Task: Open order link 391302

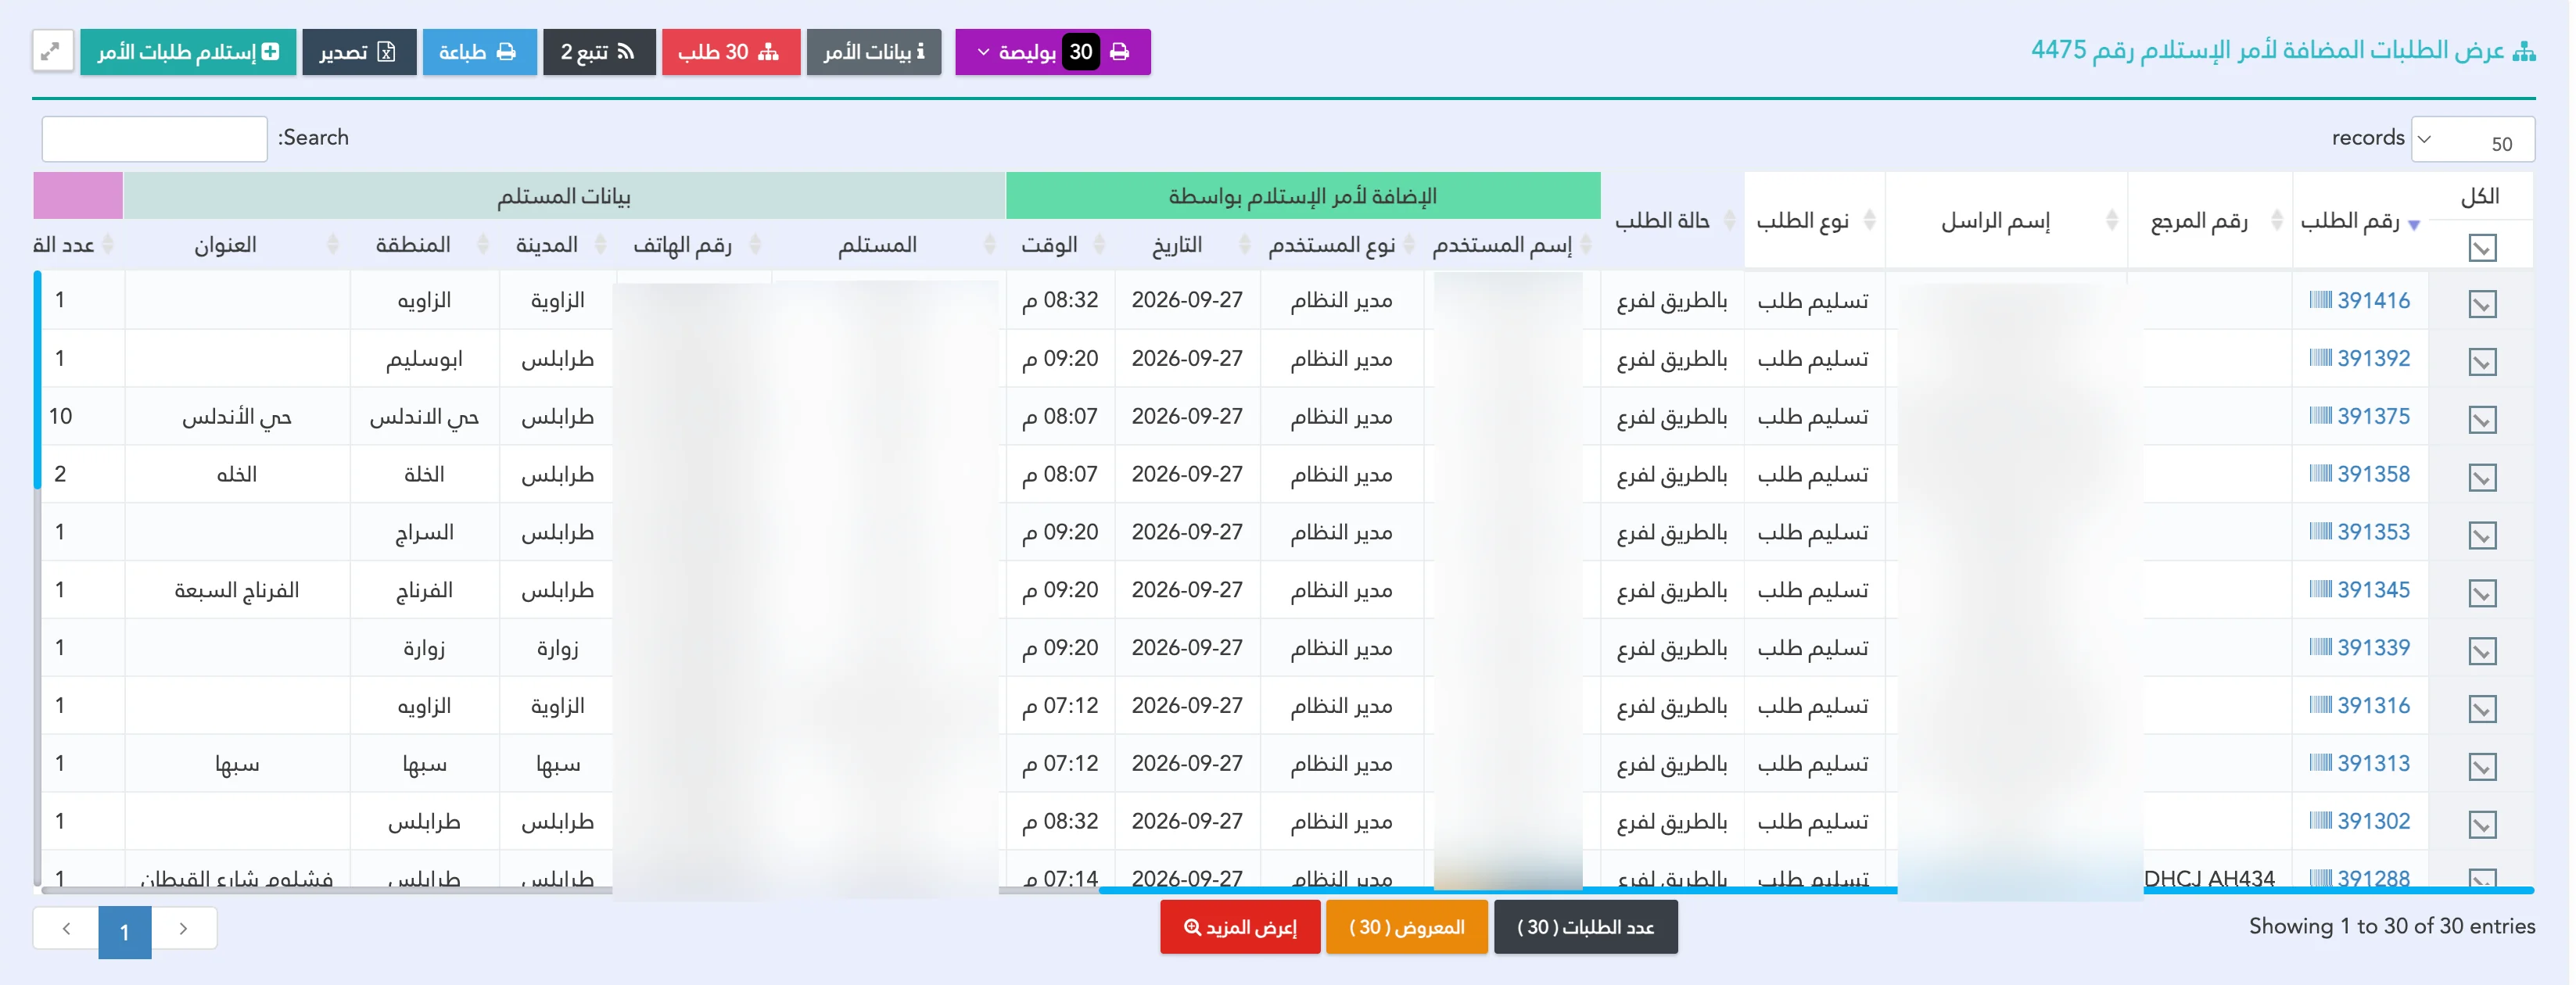Action: (x=2373, y=822)
